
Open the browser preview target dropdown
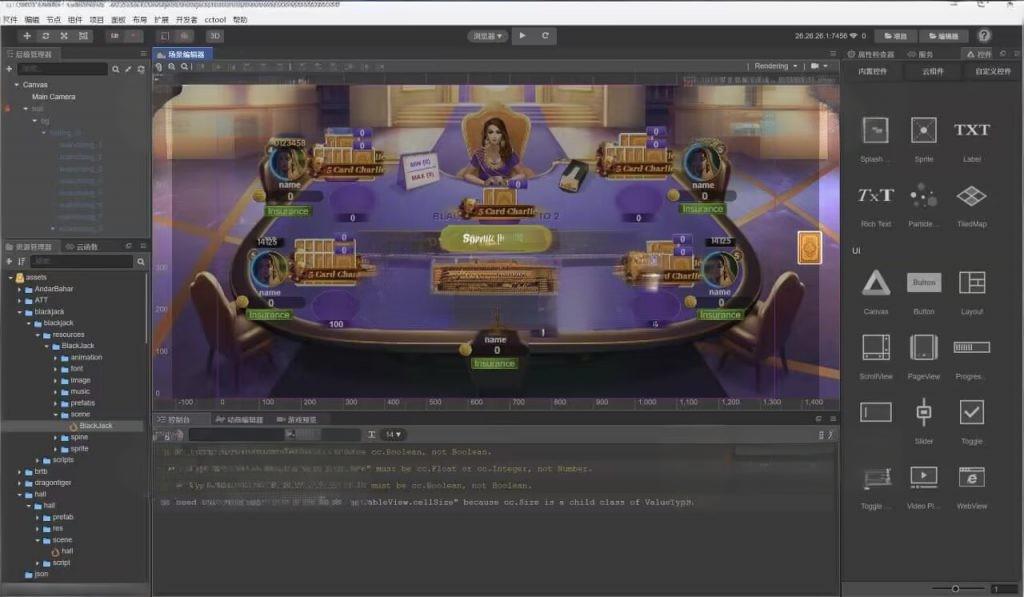click(x=487, y=36)
